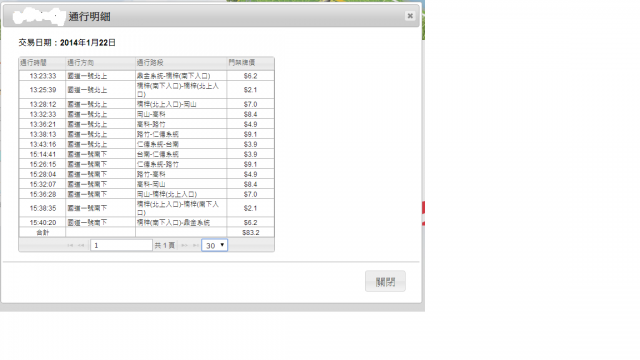Select the 13:28:12 time cell
Viewport: 640px width, 360px height.
(x=42, y=104)
